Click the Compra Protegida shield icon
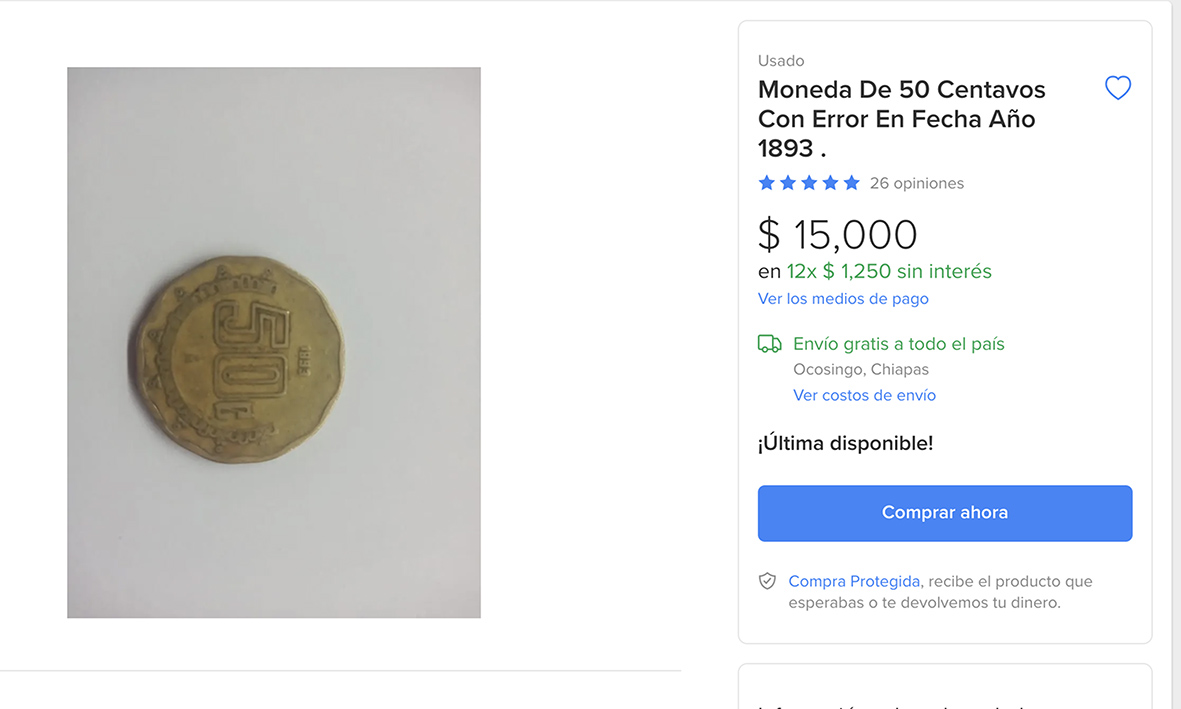 click(767, 581)
